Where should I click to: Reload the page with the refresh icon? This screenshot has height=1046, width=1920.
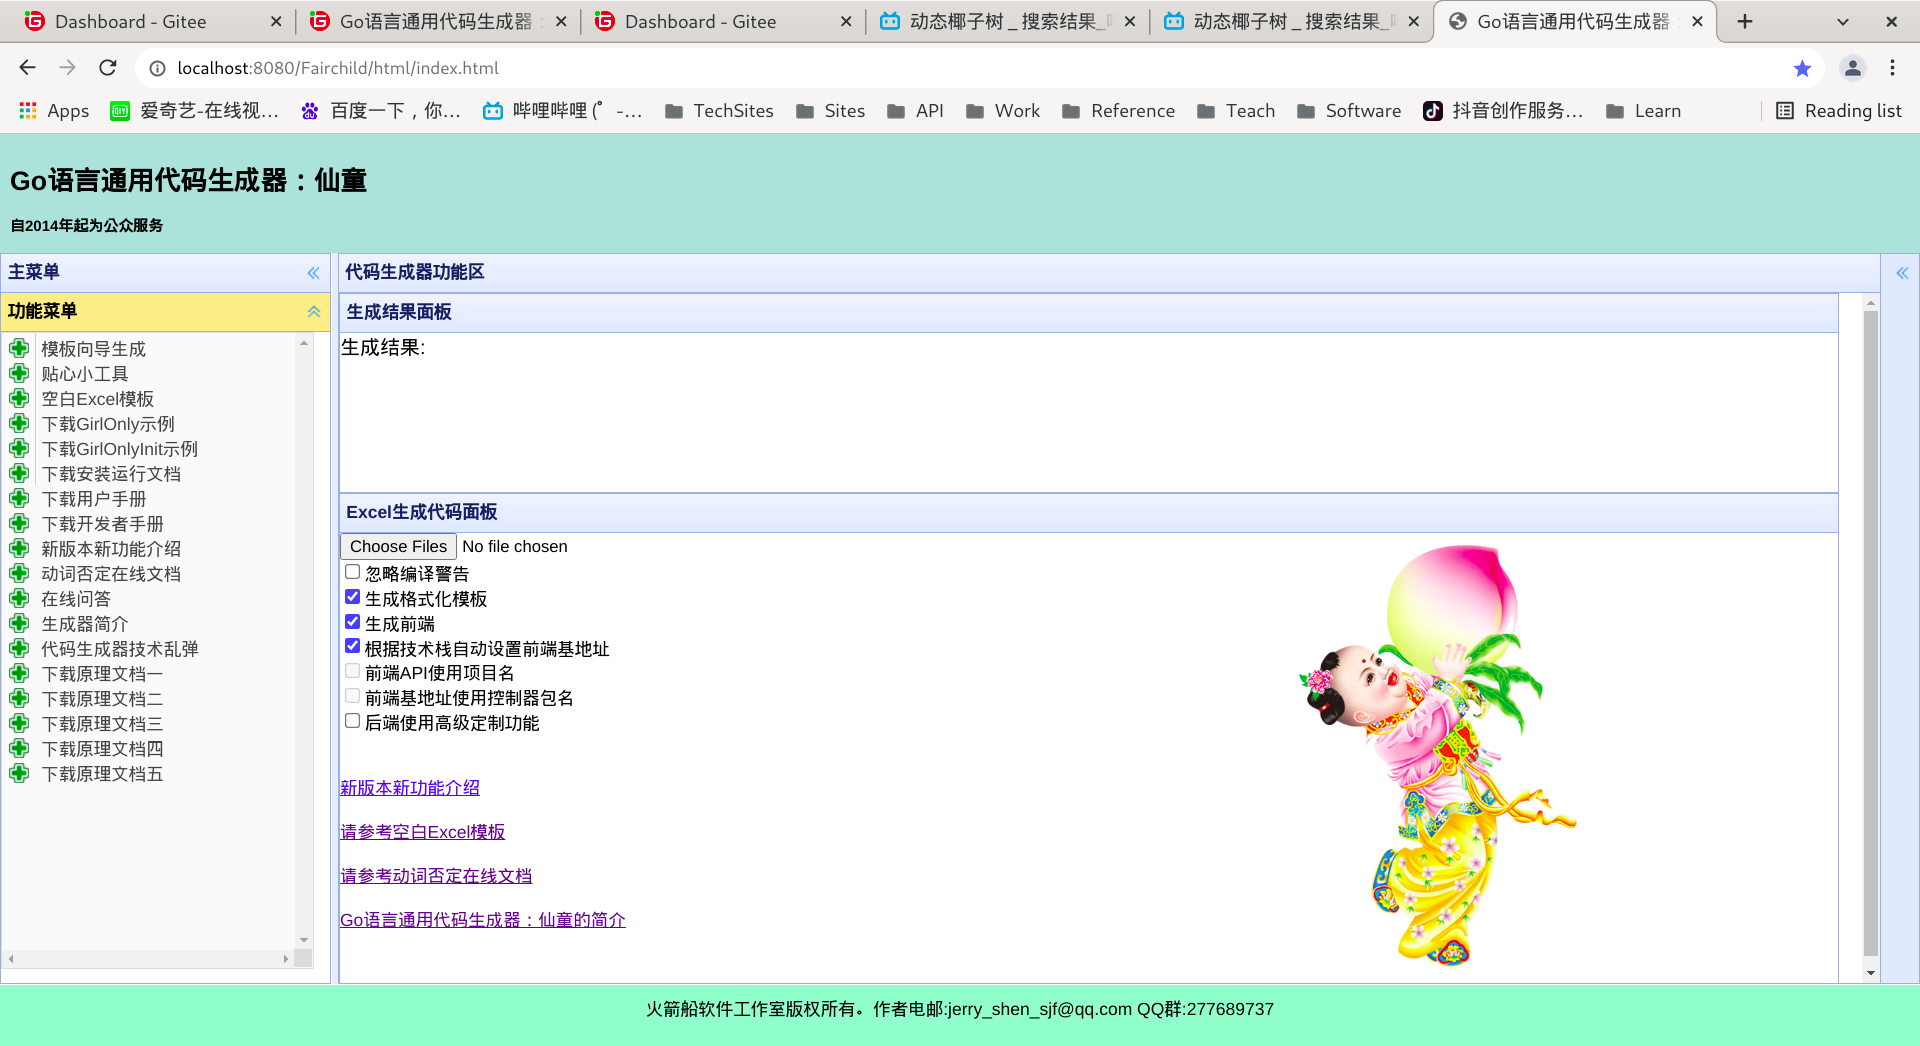point(108,68)
